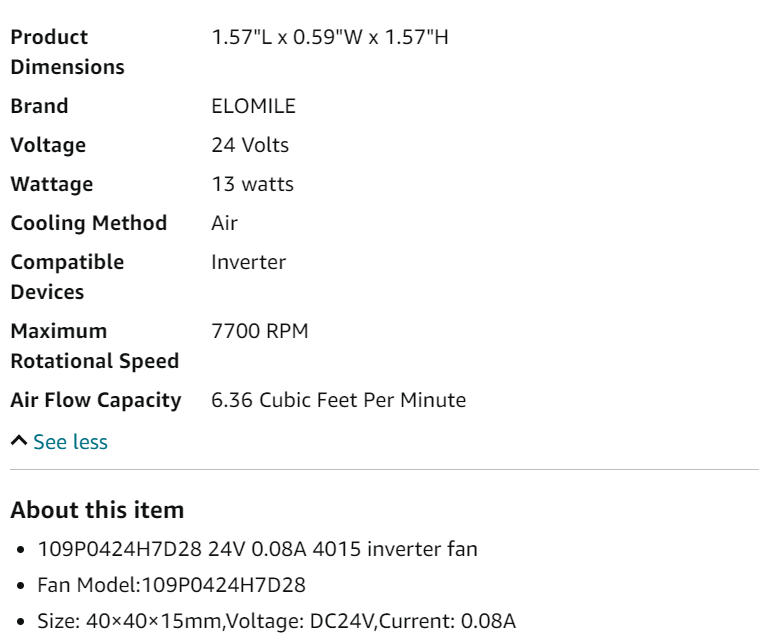Click the Brand label
The height and width of the screenshot is (639, 759).
(39, 106)
